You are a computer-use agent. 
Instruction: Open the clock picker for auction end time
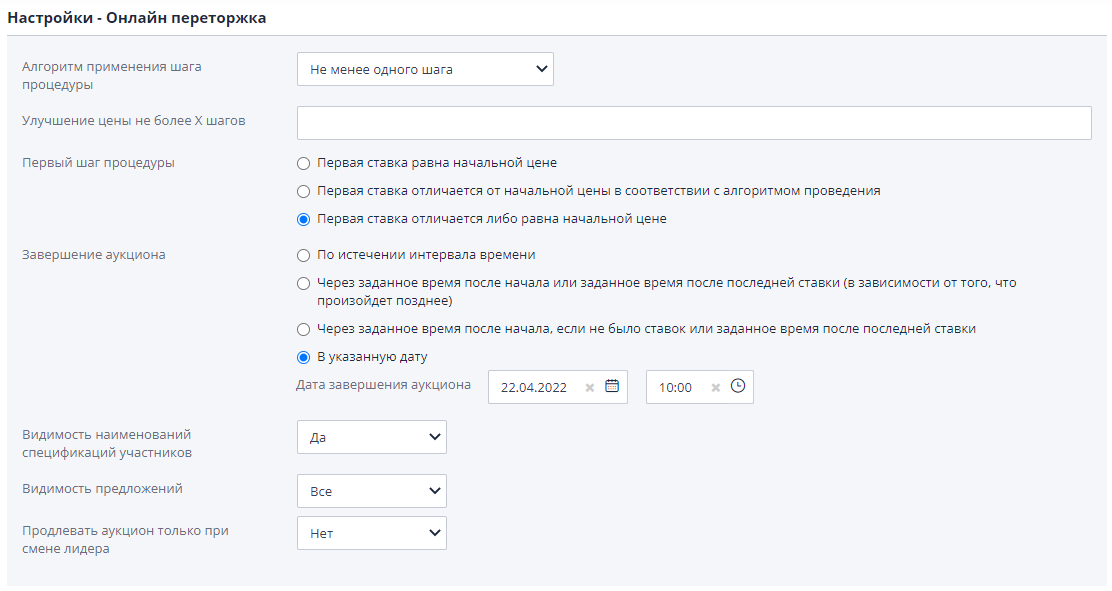(x=737, y=387)
